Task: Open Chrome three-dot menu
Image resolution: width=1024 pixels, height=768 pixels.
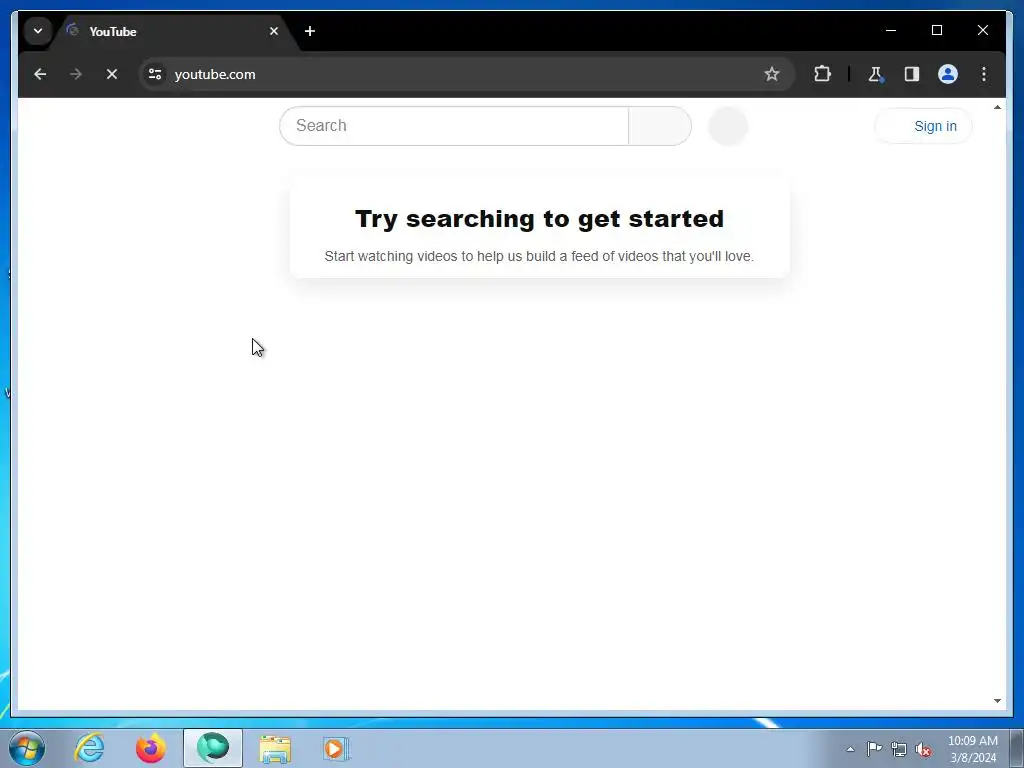Action: coord(984,74)
